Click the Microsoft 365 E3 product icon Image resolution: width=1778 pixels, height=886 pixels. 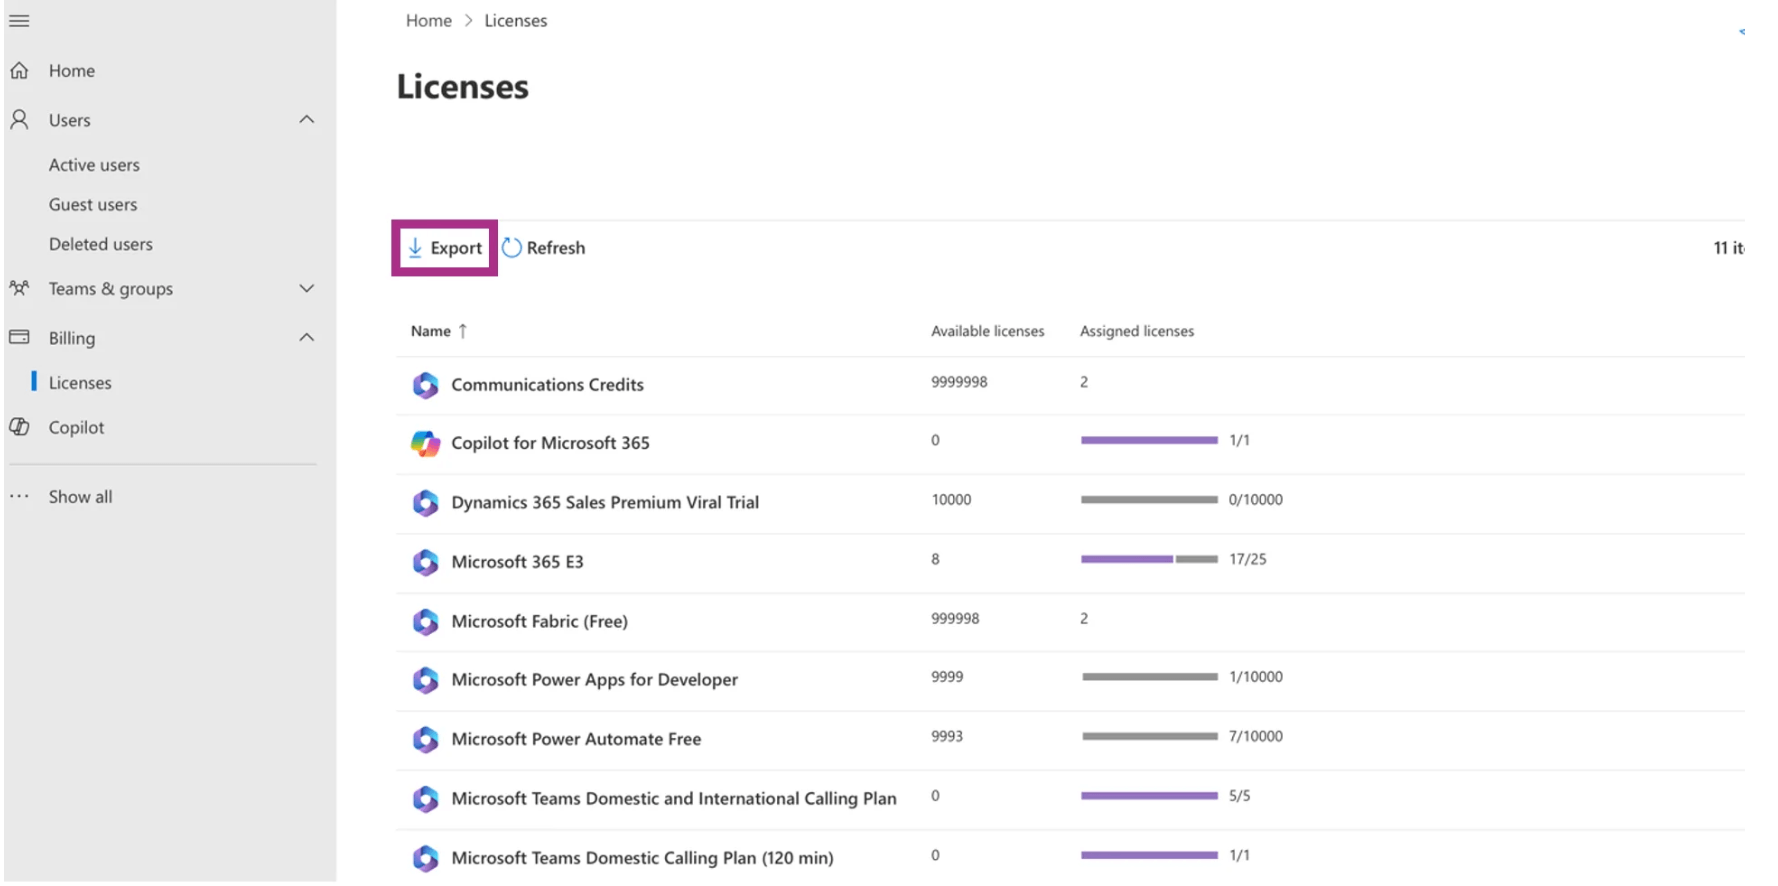click(425, 562)
